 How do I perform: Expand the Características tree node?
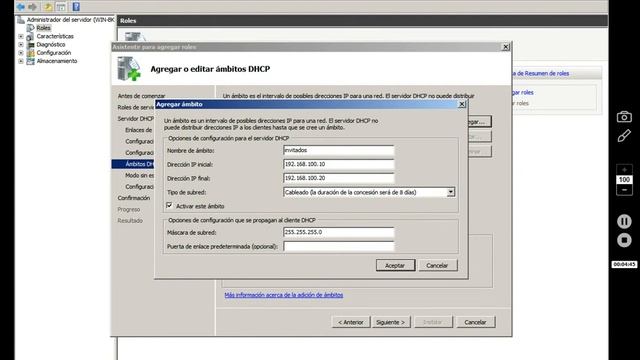point(21,36)
